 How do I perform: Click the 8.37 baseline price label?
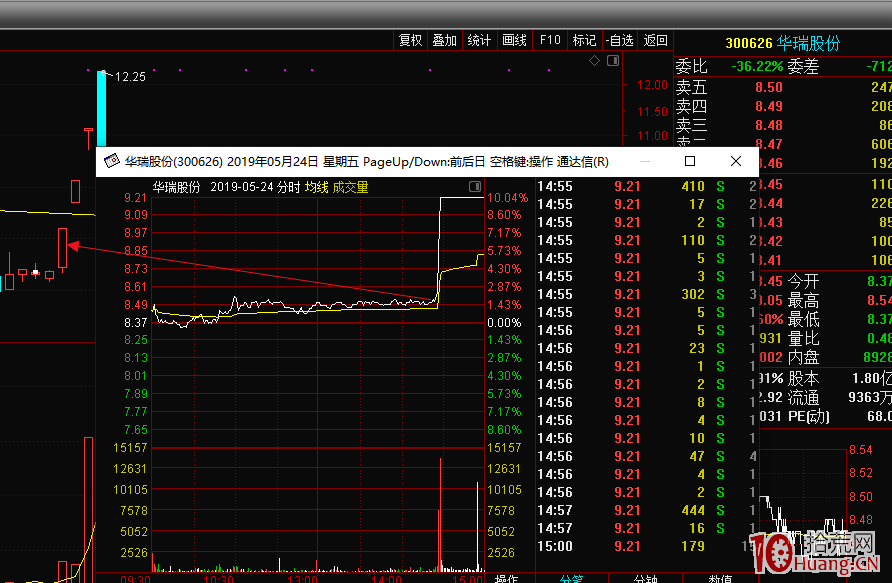coord(136,322)
